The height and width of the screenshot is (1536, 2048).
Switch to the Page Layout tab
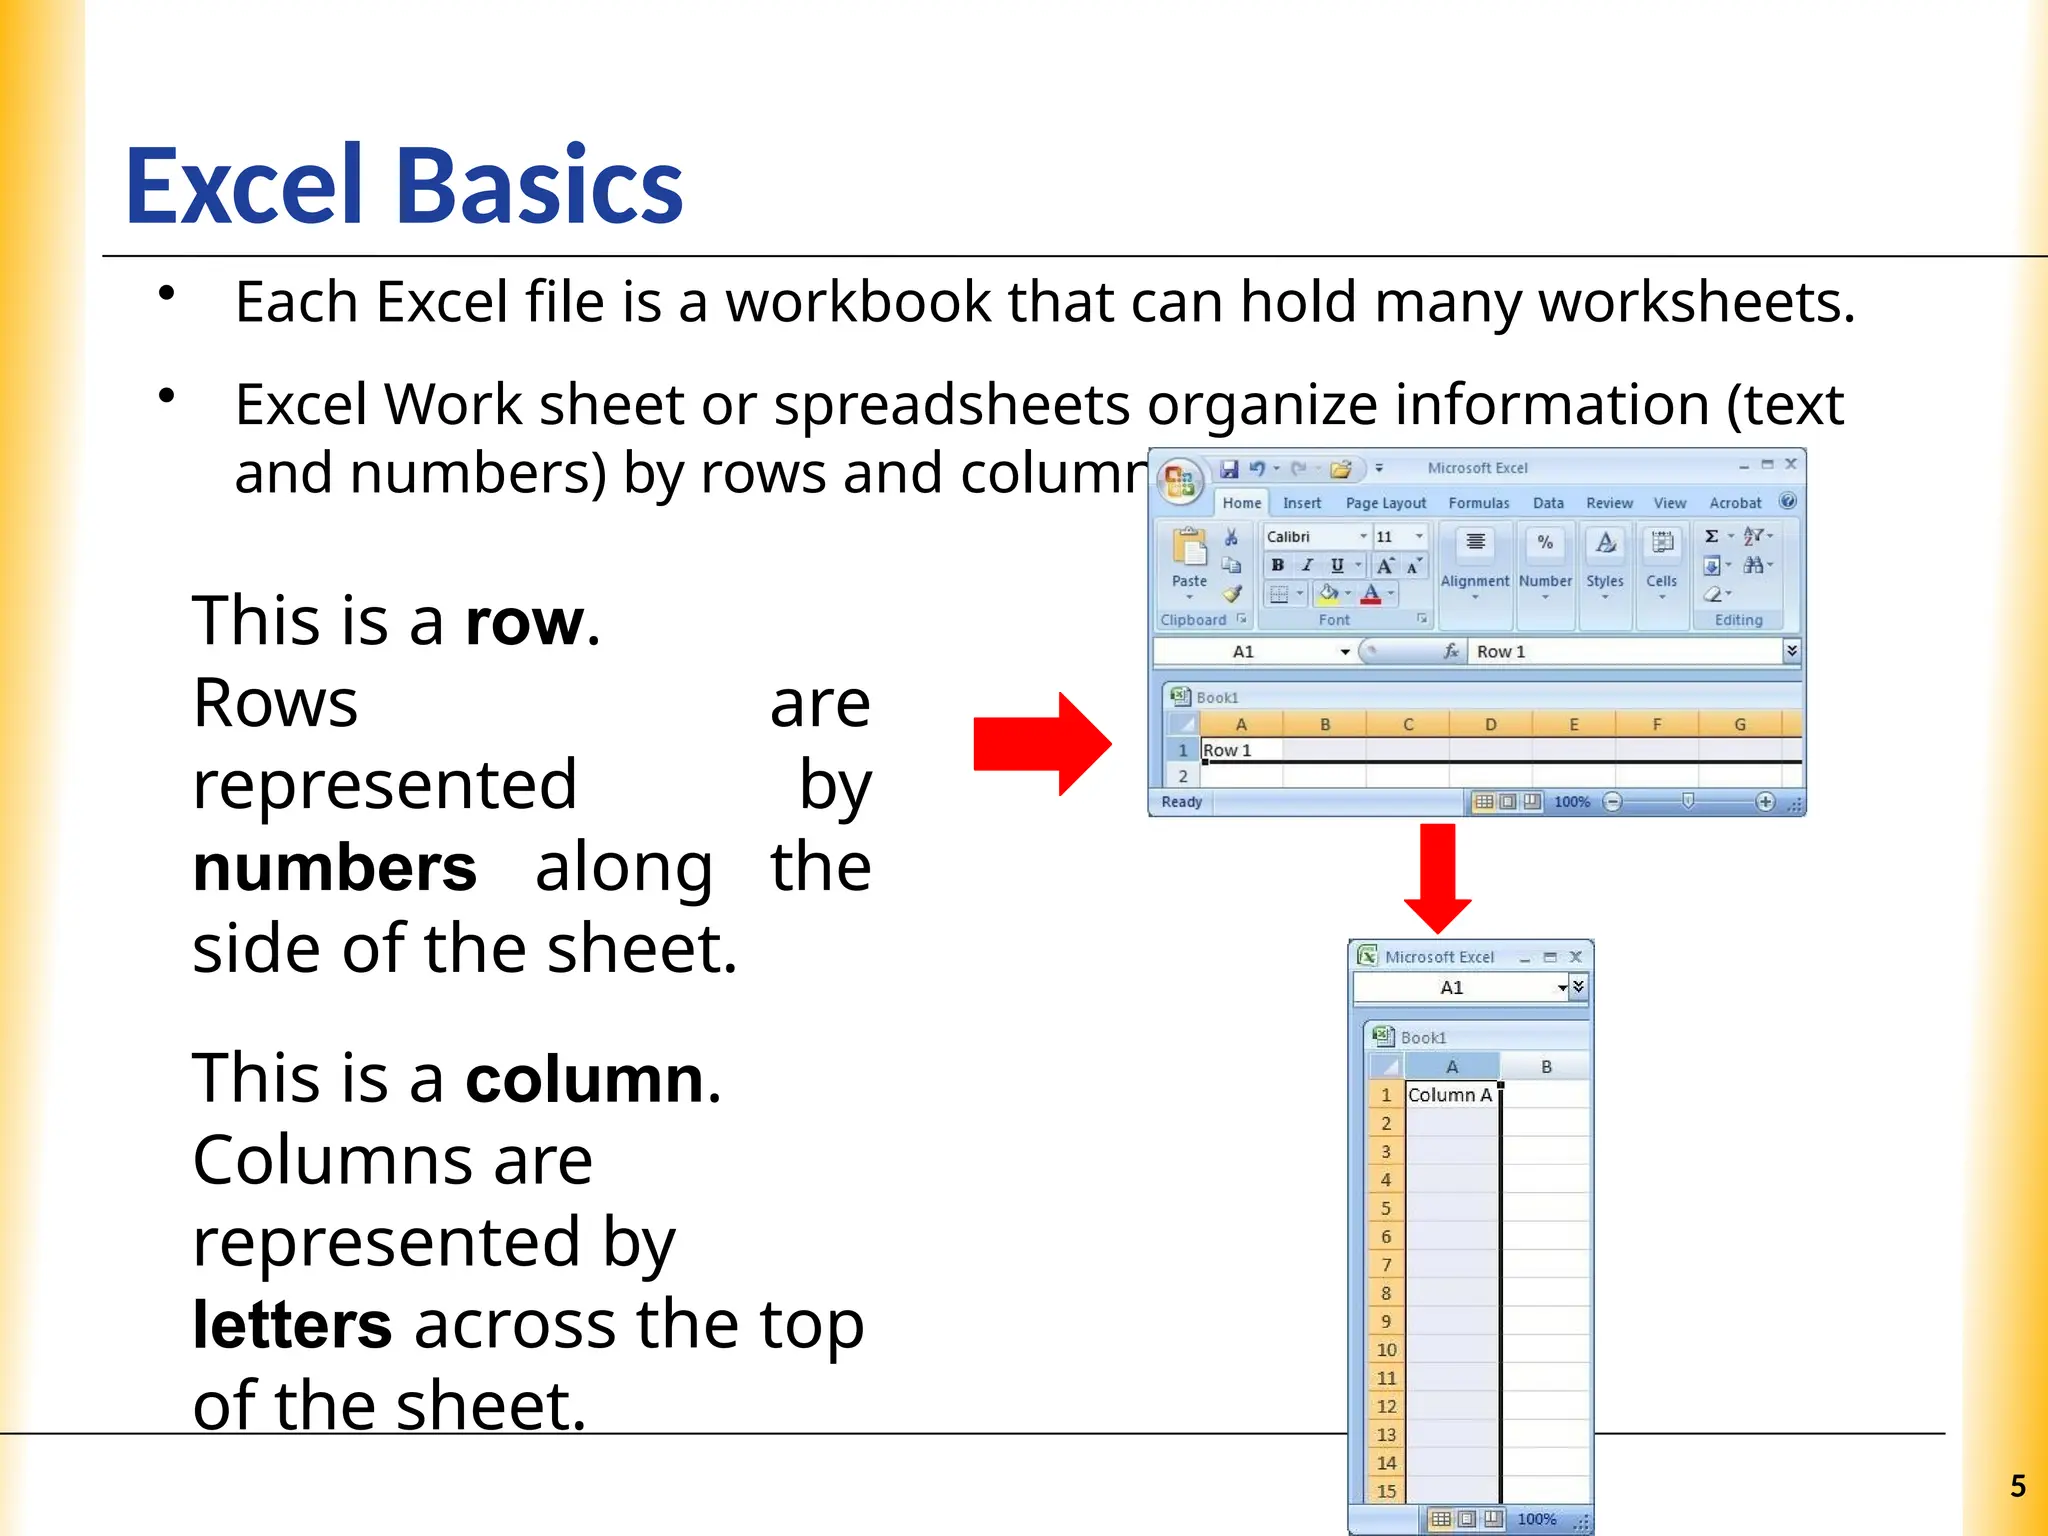tap(1385, 503)
